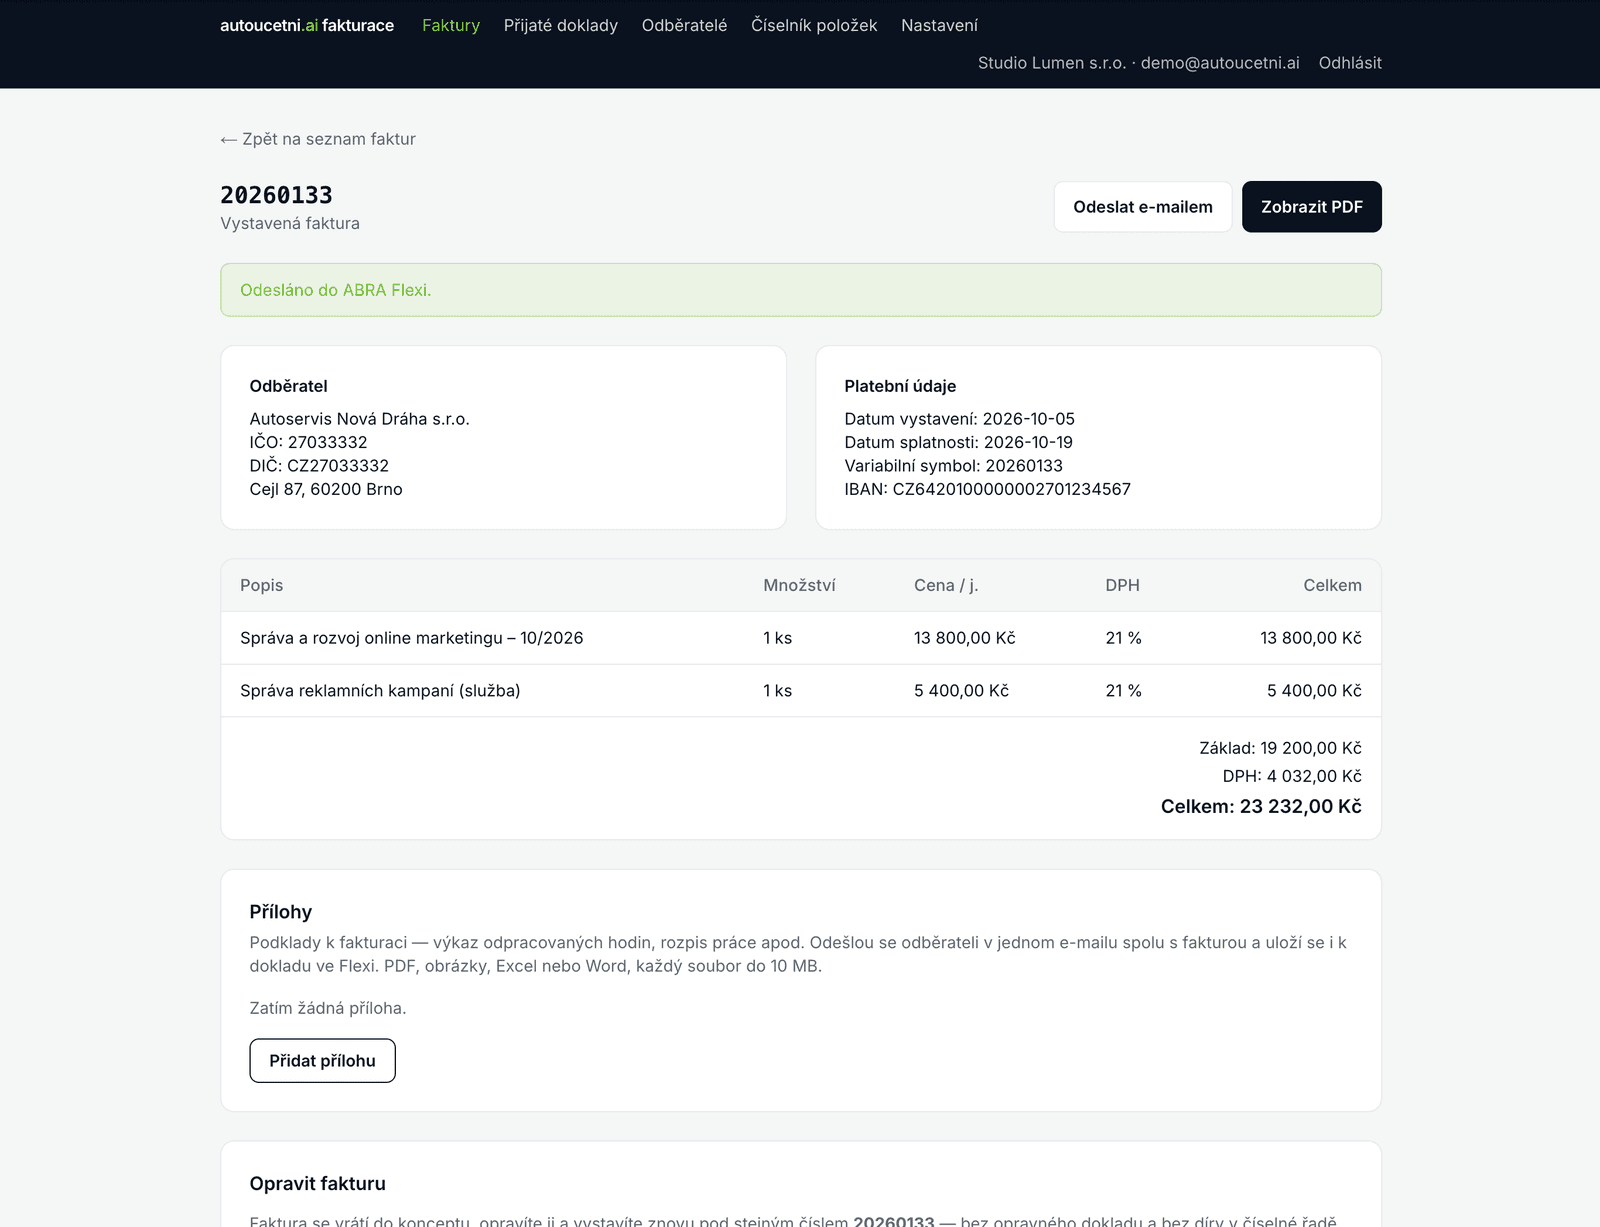1600x1227 pixels.
Task: Click the Celkem column header
Action: [x=1332, y=585]
